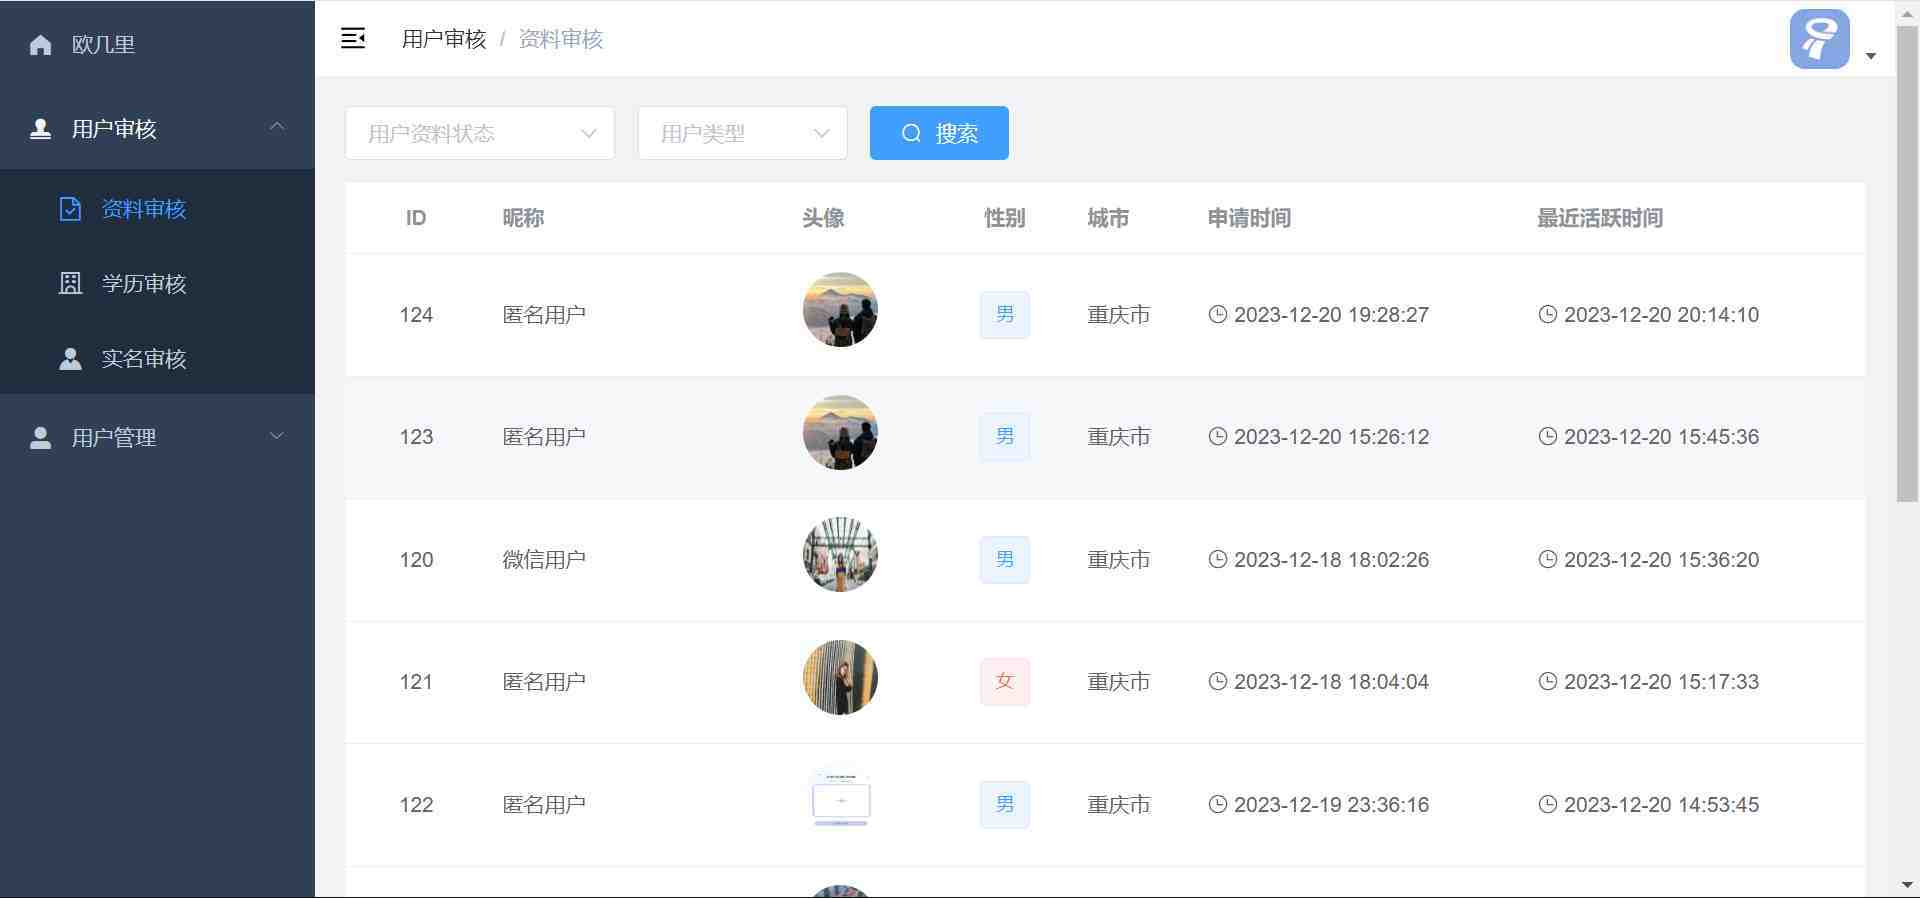Click the 男 tag in row 124

(1005, 314)
